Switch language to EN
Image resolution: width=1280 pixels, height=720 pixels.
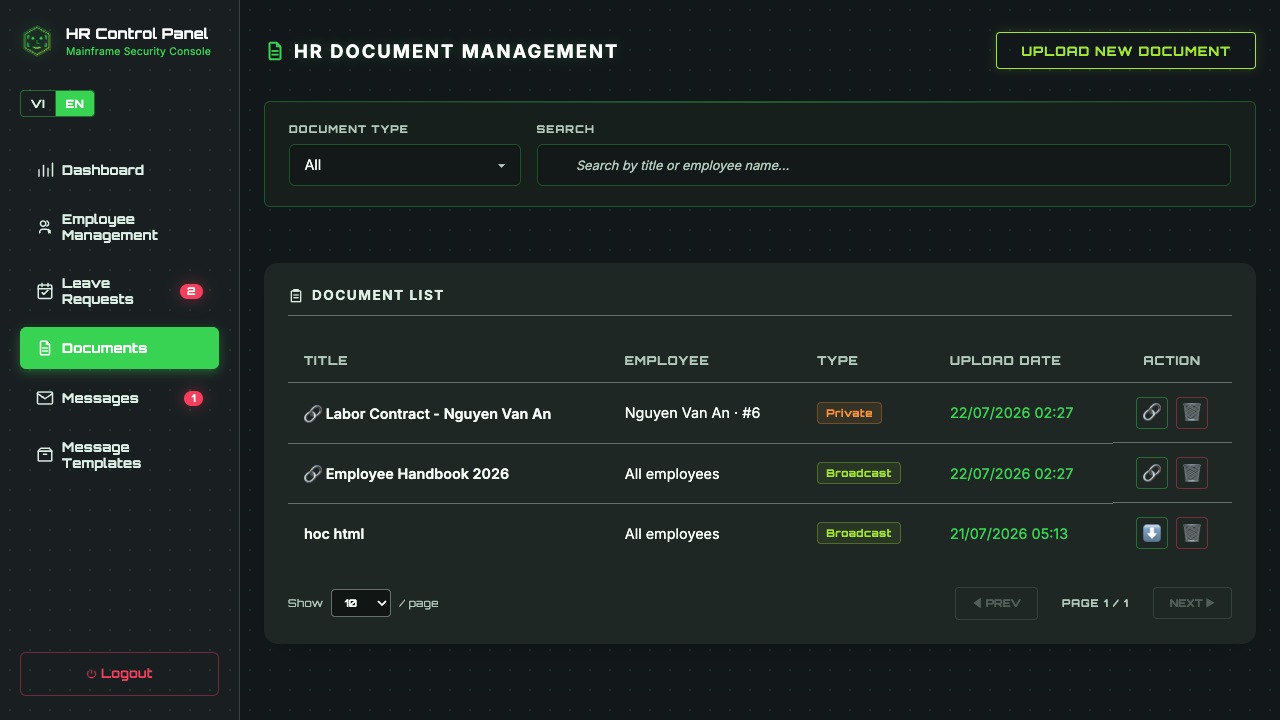pos(75,104)
